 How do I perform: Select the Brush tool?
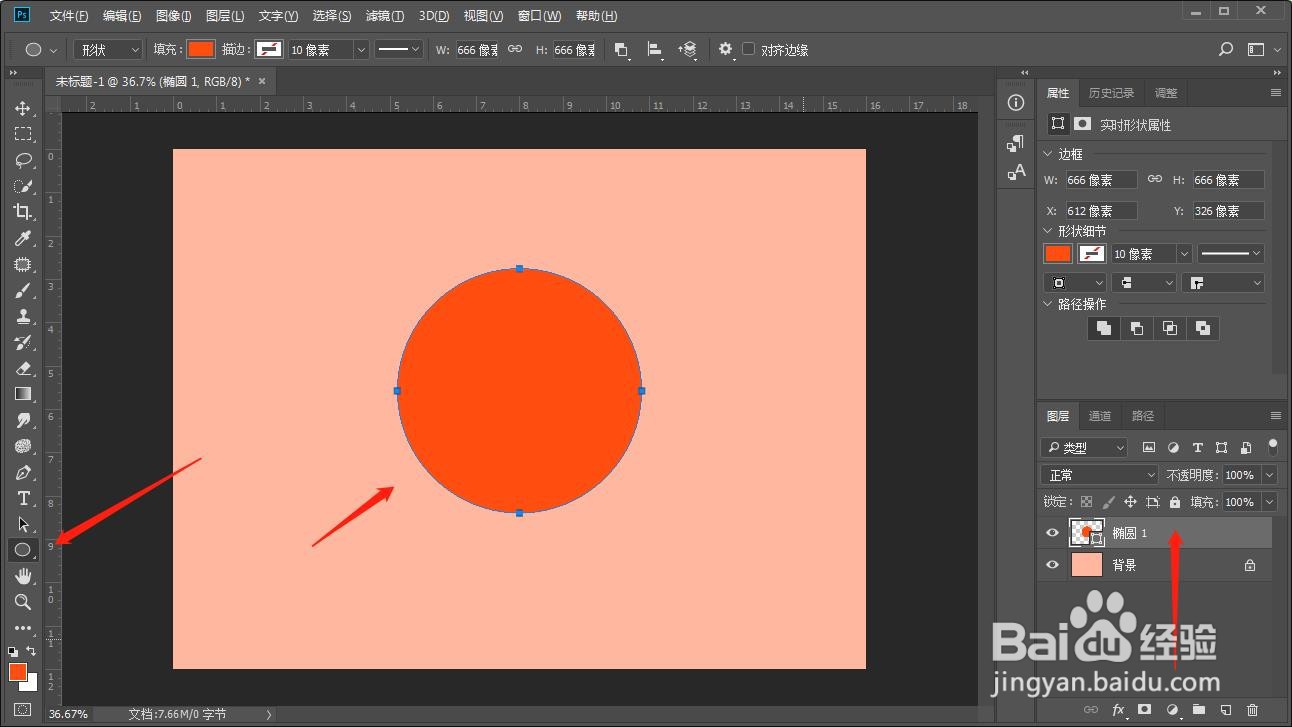click(x=22, y=290)
